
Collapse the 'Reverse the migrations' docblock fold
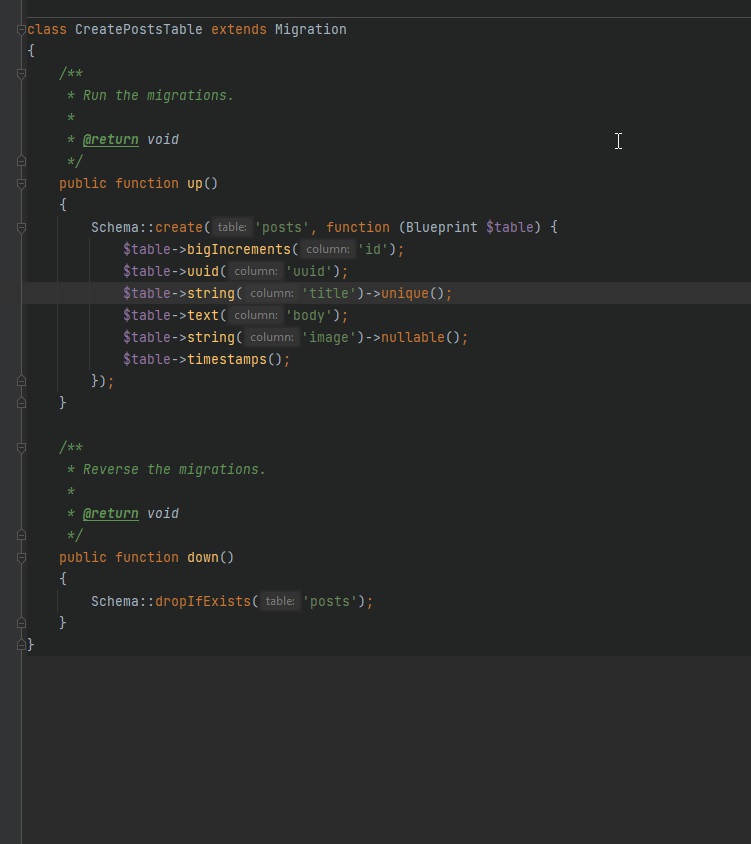(22, 448)
